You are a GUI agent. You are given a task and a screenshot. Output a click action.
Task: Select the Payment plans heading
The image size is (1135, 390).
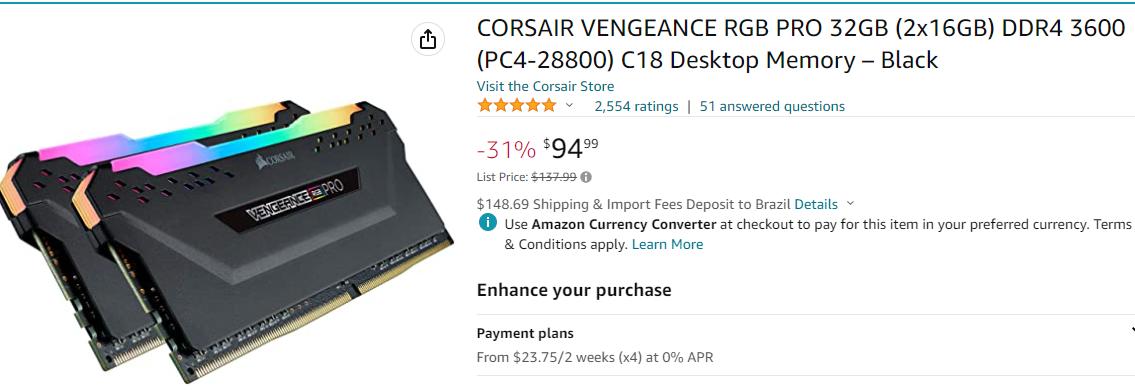(525, 334)
